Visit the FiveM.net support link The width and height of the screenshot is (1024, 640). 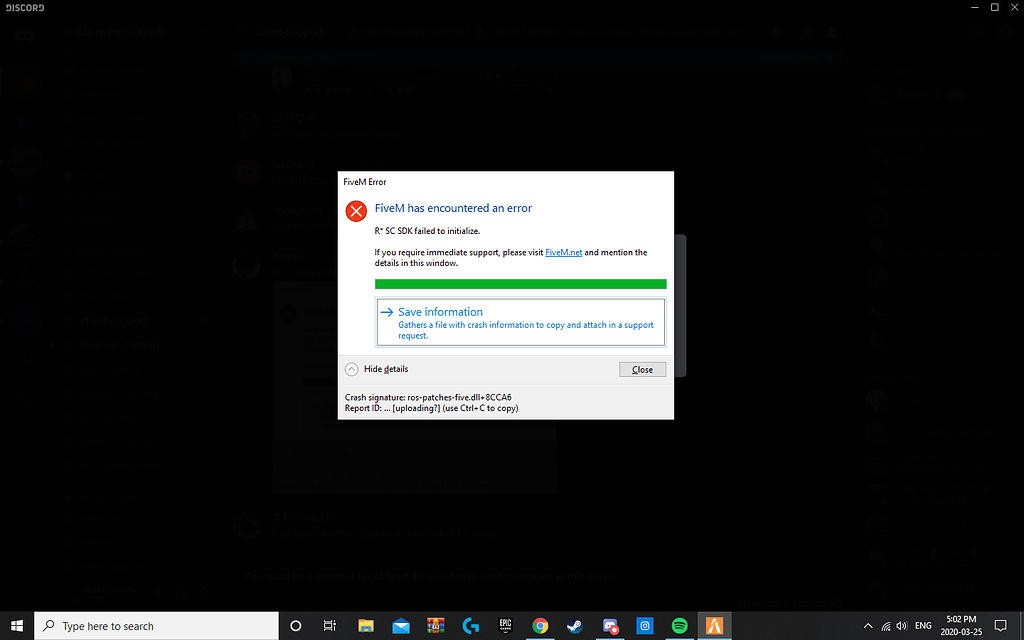point(563,252)
